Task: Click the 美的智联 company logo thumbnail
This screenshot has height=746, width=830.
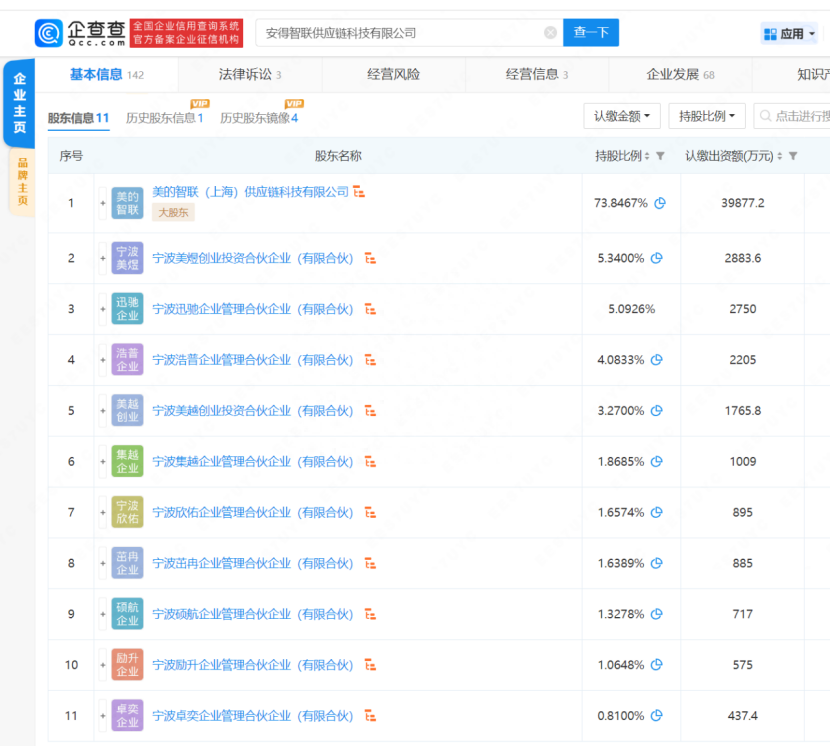Action: 128,203
